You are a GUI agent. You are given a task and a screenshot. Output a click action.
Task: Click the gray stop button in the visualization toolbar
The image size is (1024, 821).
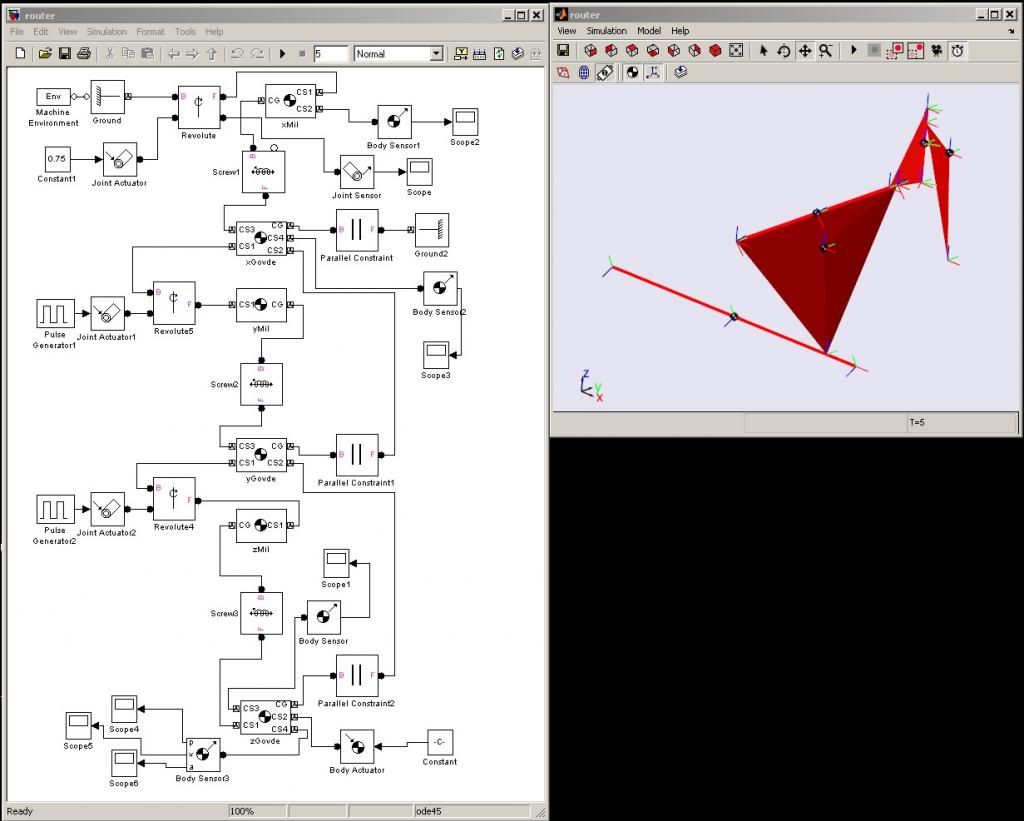pos(874,50)
